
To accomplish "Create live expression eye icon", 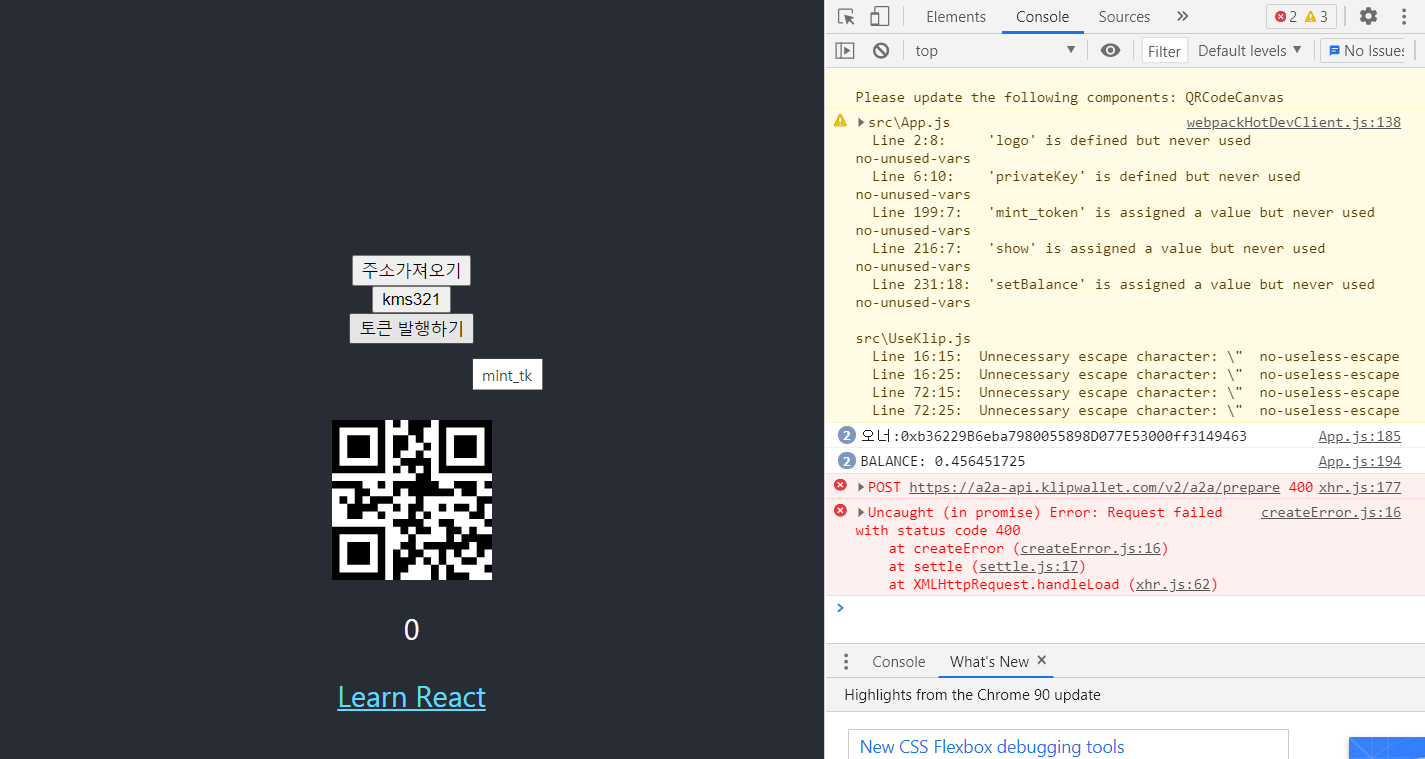I will pos(1110,50).
